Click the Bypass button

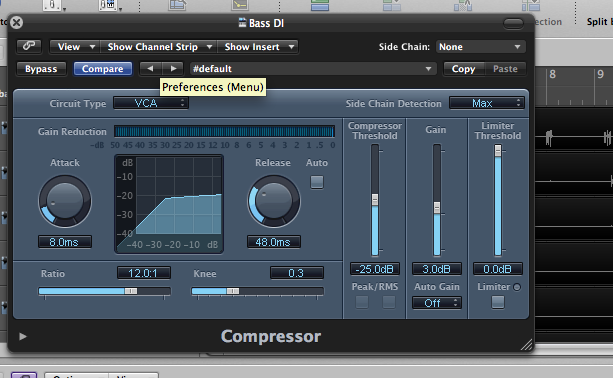click(x=41, y=69)
